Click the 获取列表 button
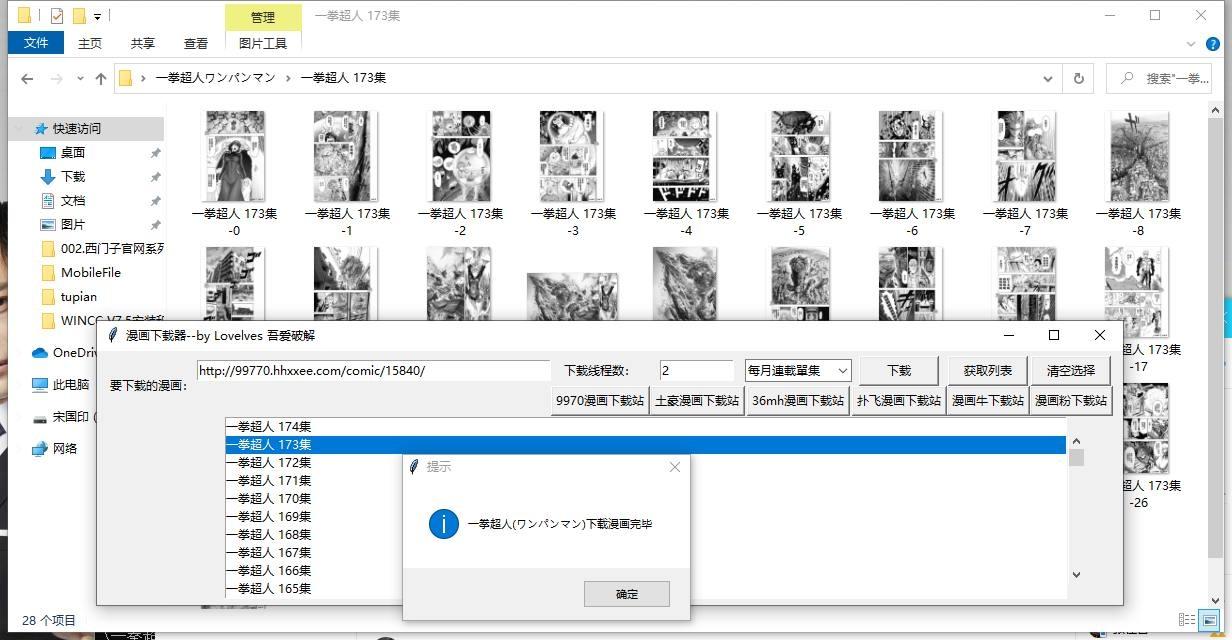This screenshot has height=640, width=1232. [987, 370]
